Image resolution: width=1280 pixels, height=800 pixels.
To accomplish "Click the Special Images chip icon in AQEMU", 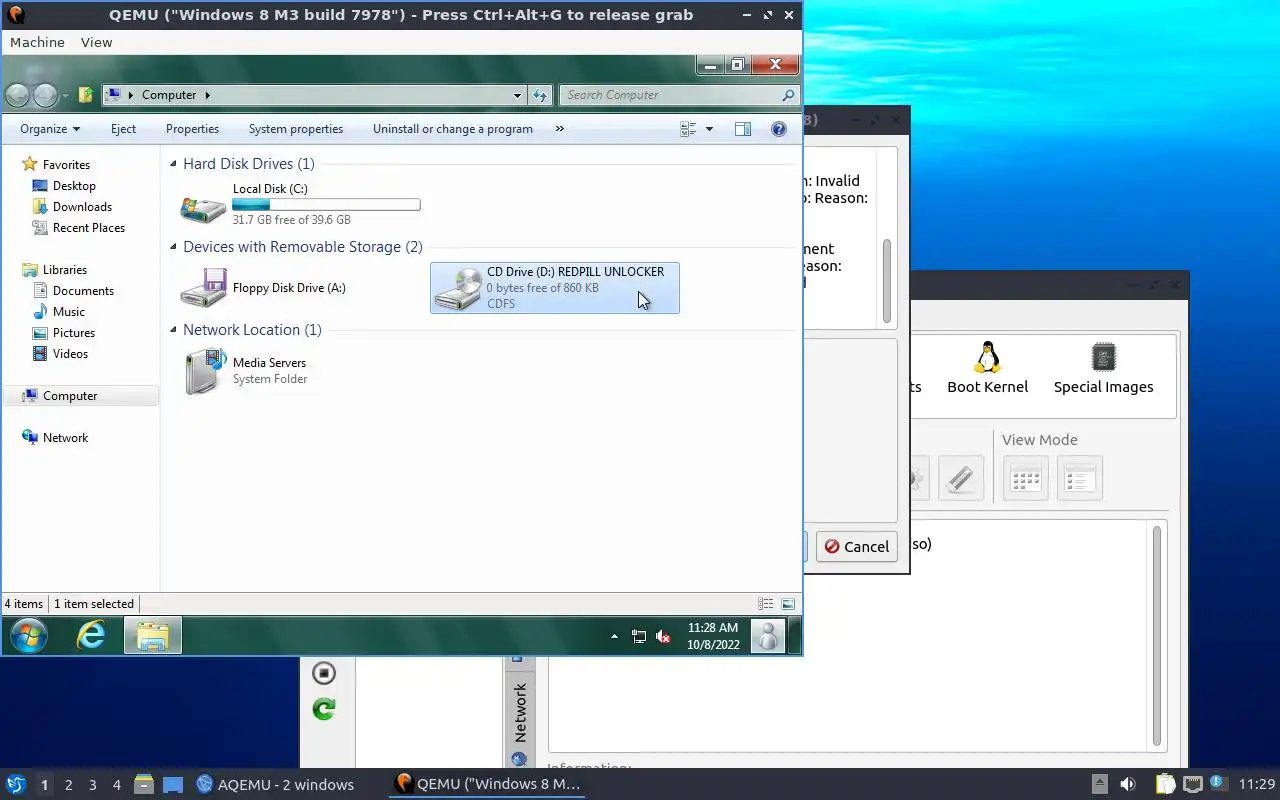I will tap(1104, 357).
